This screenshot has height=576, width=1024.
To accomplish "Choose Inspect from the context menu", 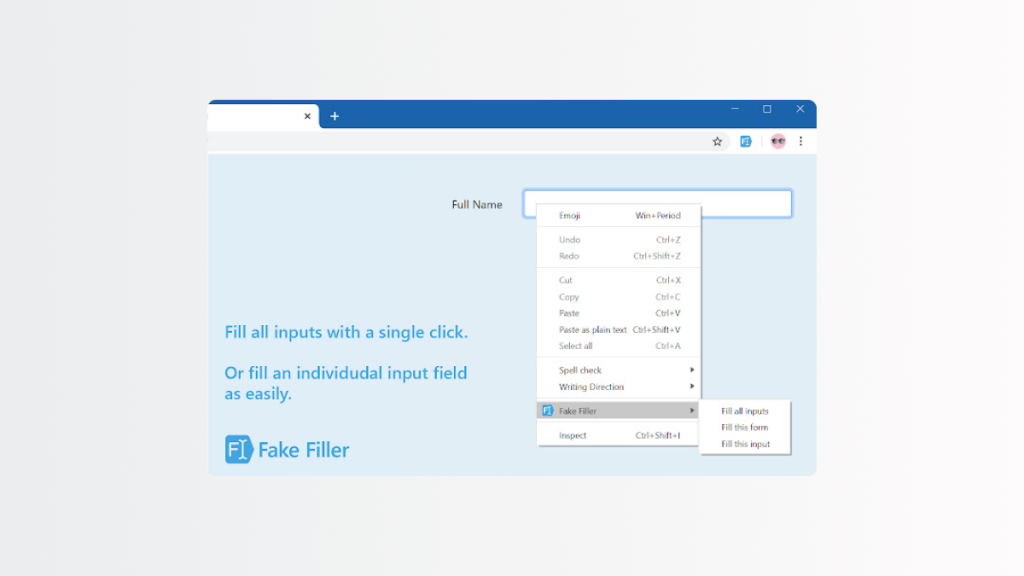I will [619, 436].
